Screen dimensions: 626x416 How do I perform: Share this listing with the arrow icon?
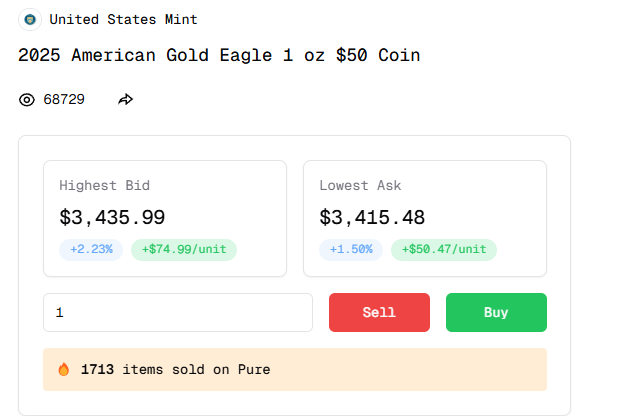[x=126, y=100]
